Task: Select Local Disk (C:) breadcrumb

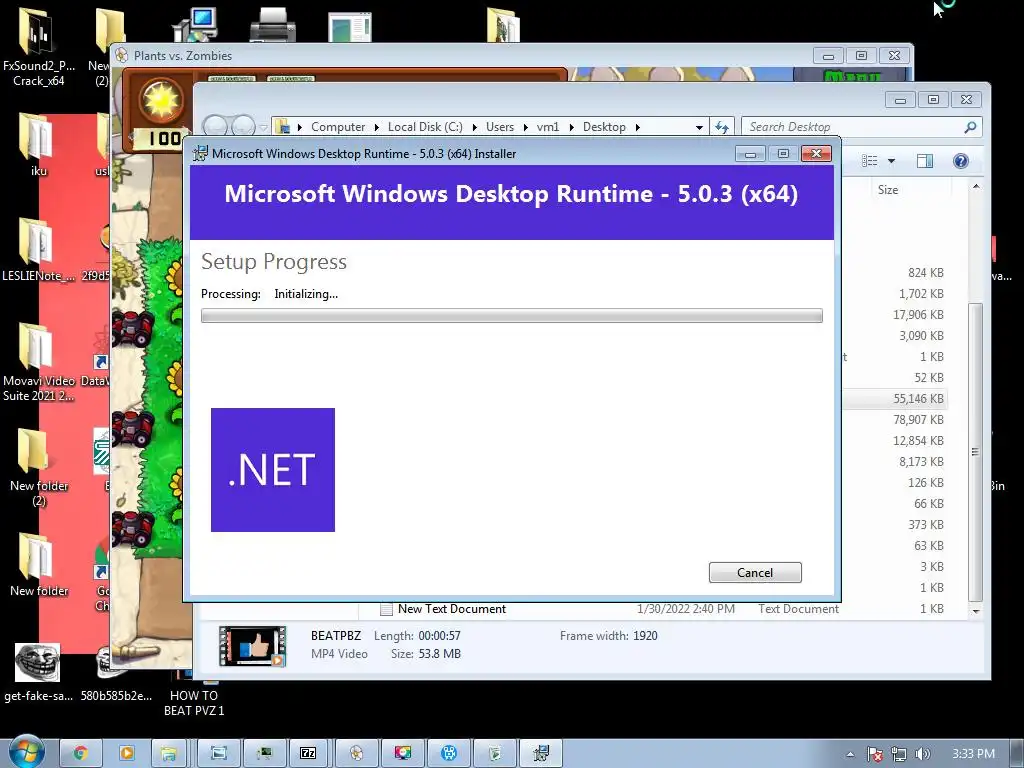Action: pos(425,127)
